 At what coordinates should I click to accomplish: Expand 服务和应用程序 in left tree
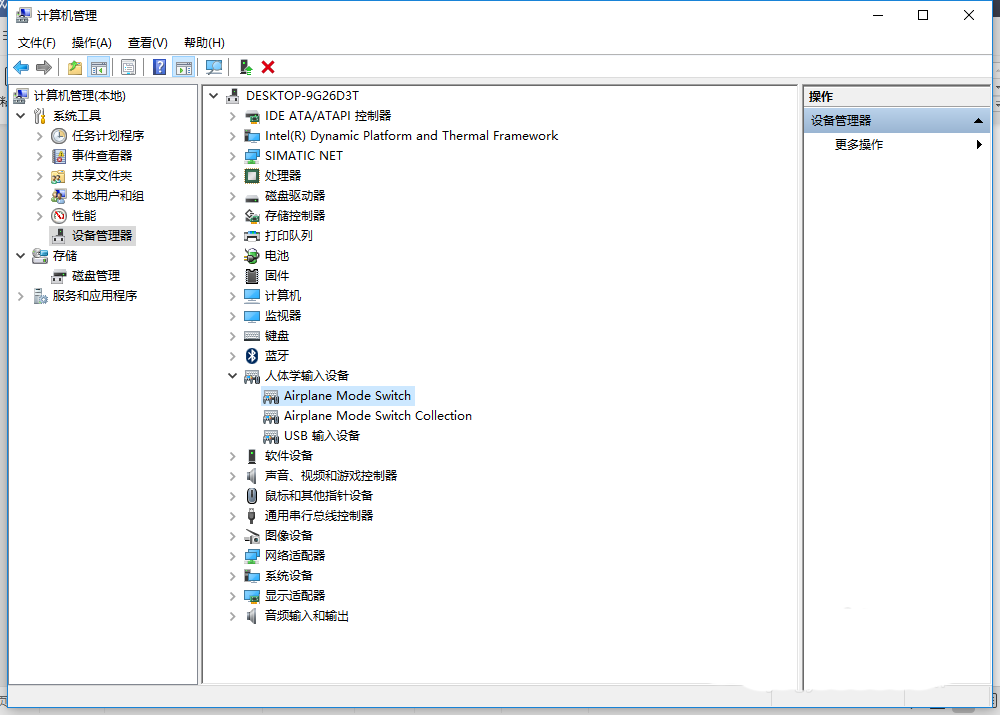pos(20,296)
